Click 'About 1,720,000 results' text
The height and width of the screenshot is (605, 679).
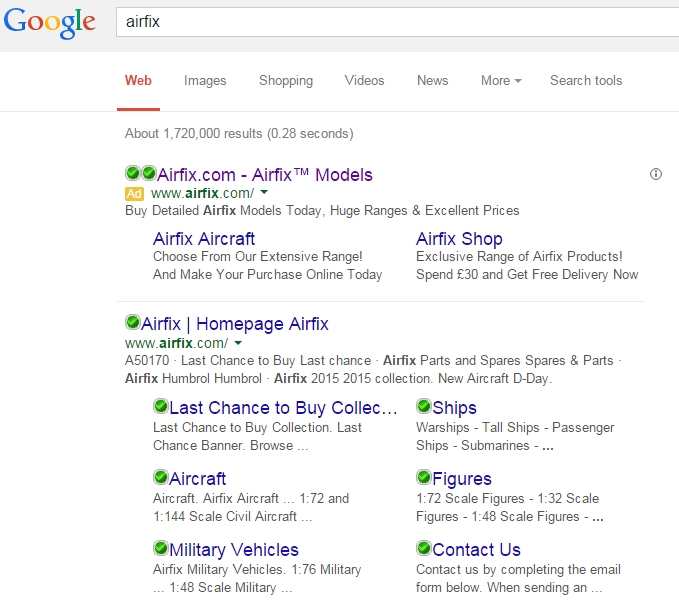[x=194, y=133]
